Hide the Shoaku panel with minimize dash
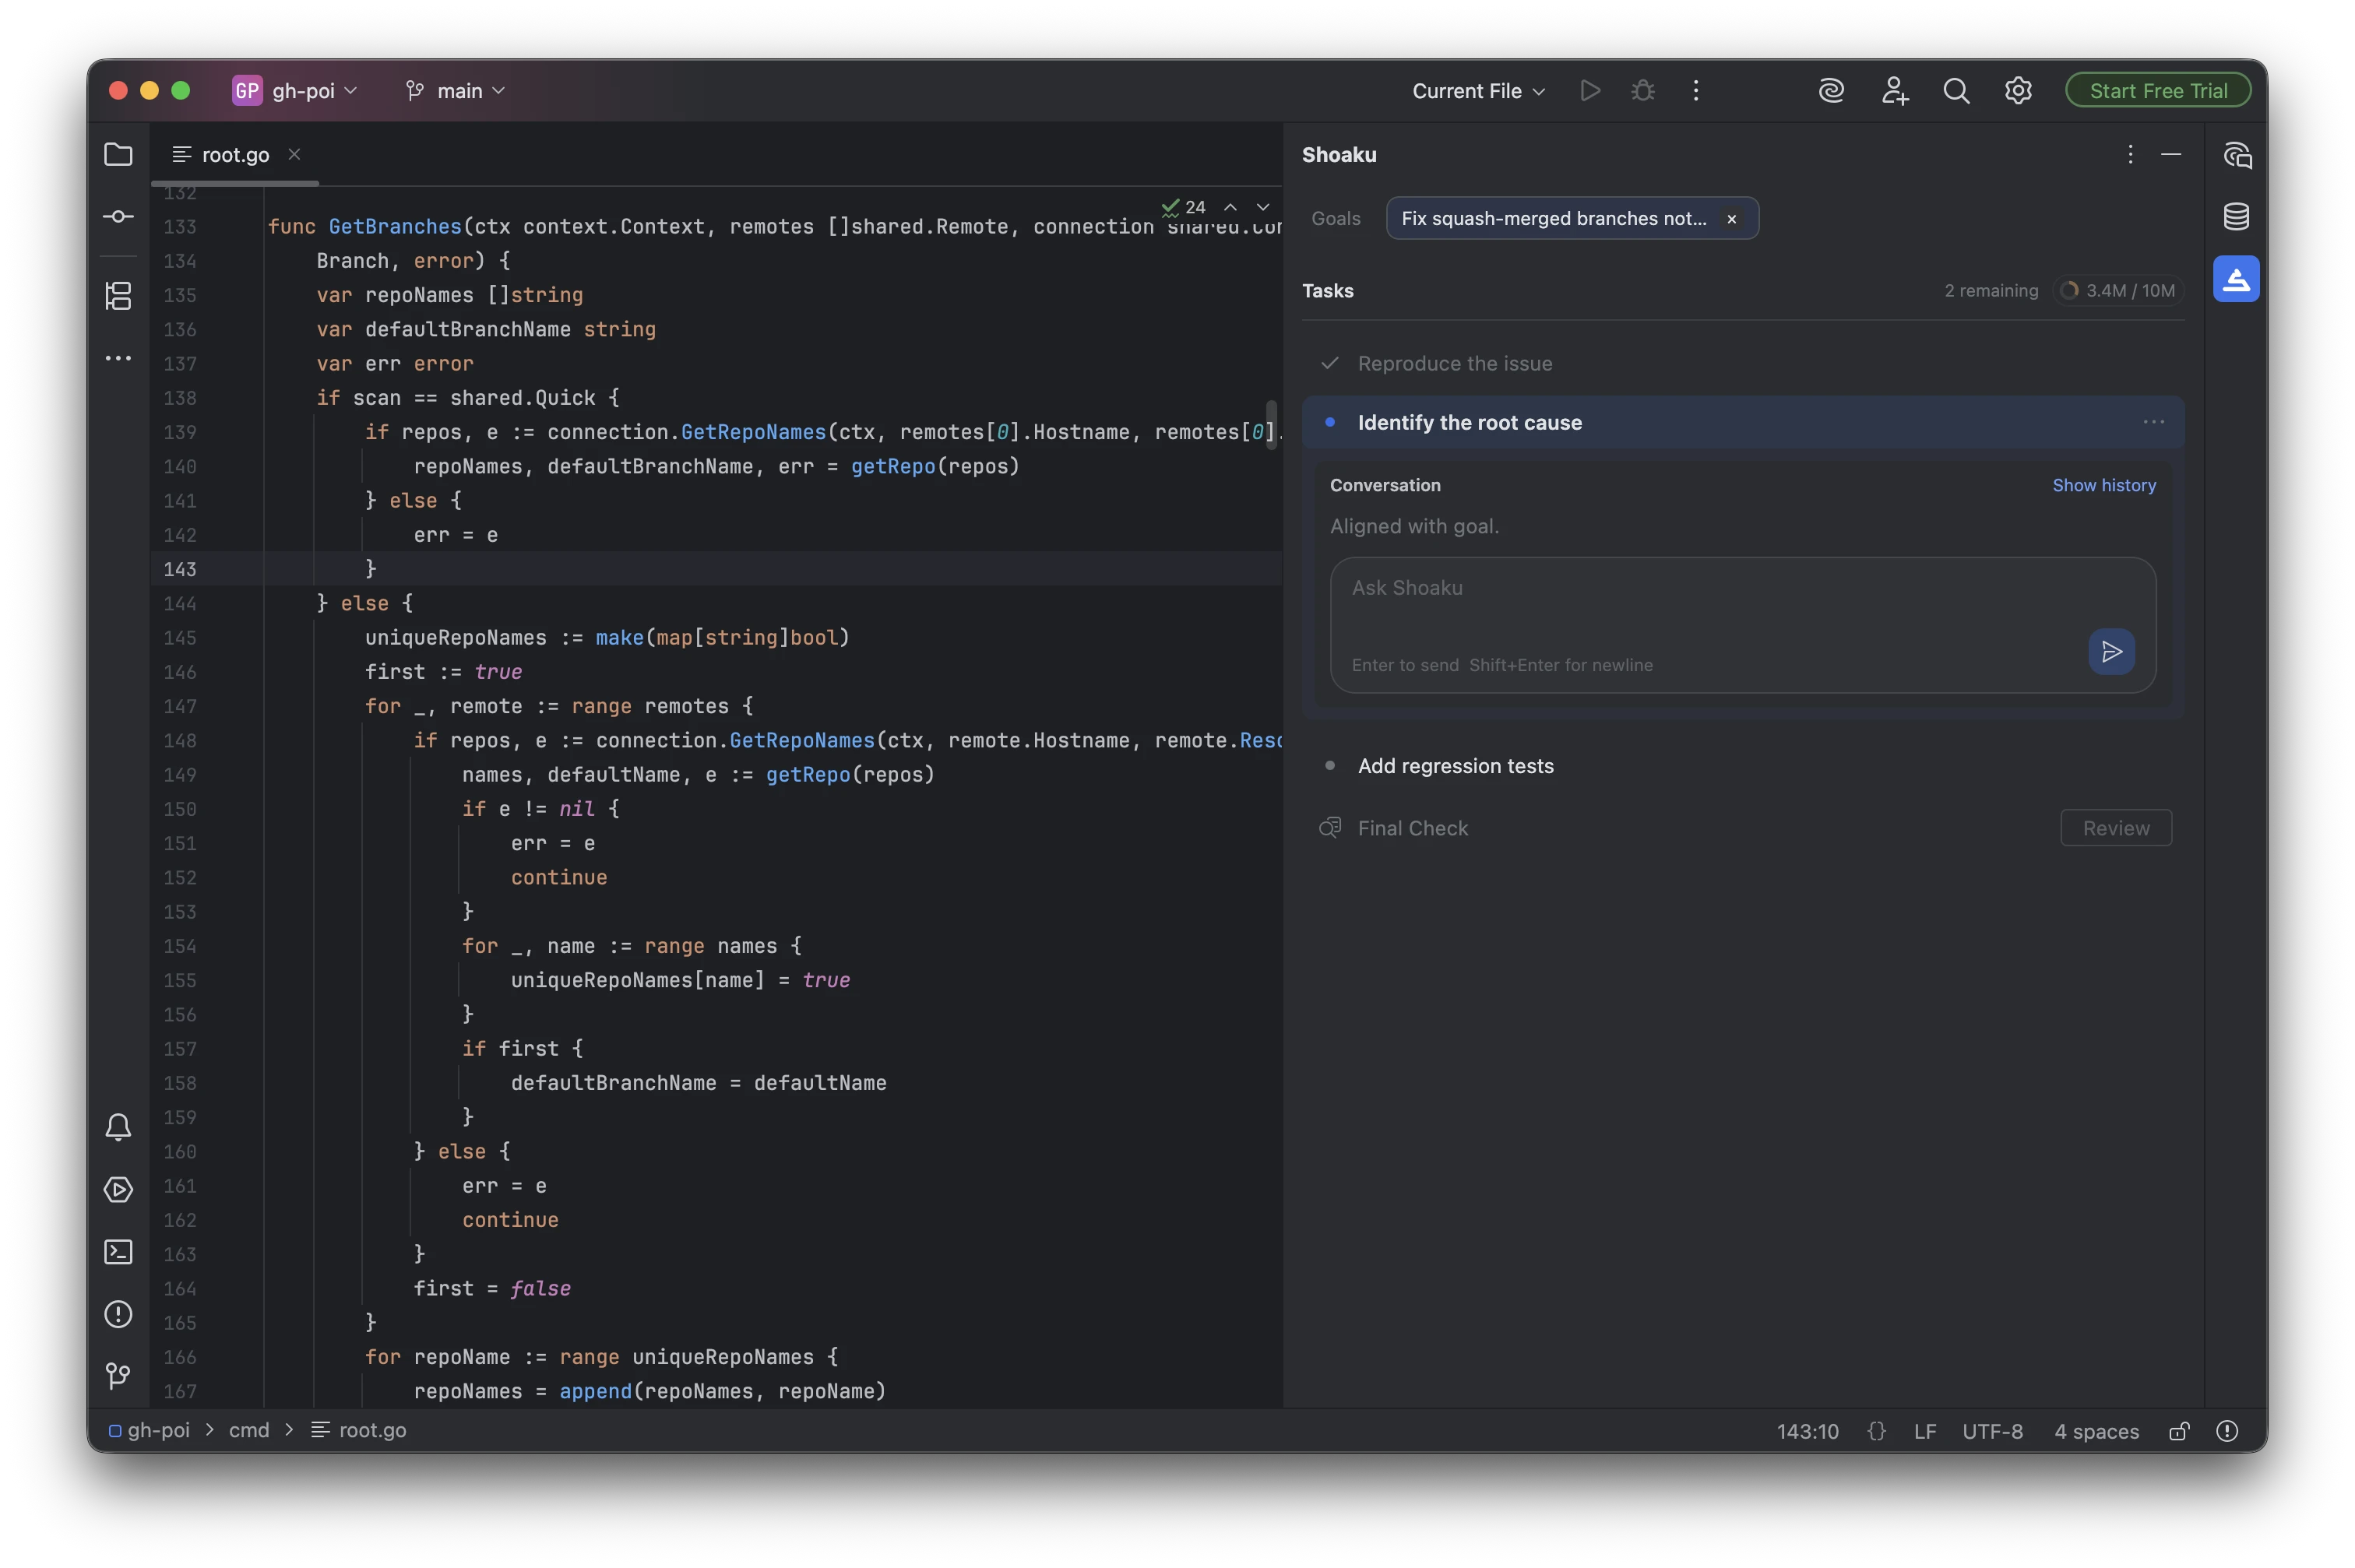 pos(2170,154)
